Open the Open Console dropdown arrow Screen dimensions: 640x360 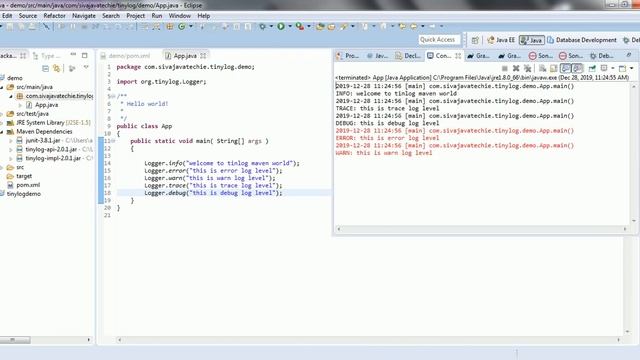631,68
